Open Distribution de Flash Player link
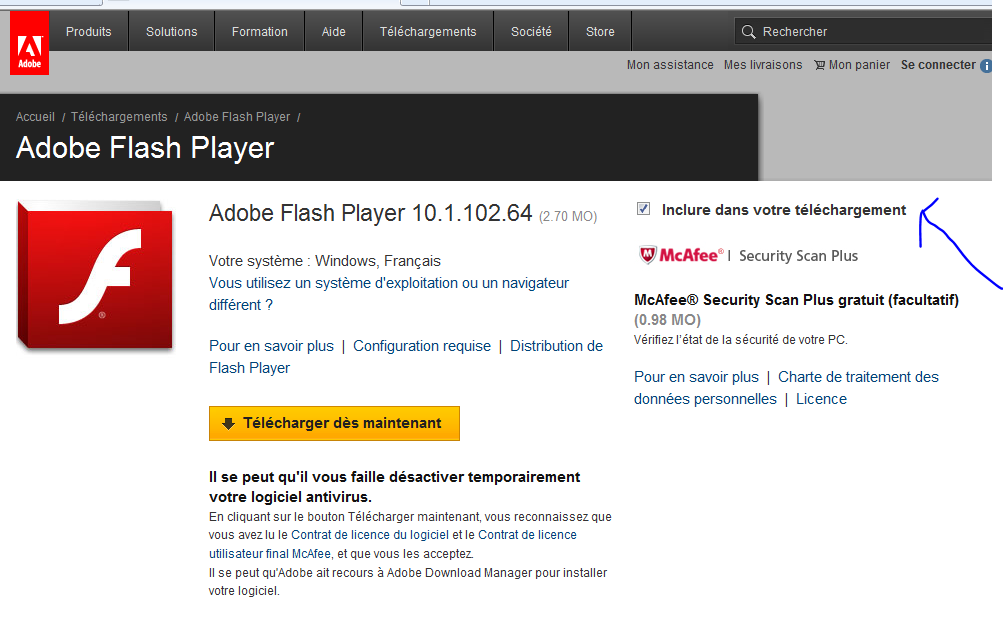Screen dimensions: 1003x619 pyautogui.click(x=406, y=357)
